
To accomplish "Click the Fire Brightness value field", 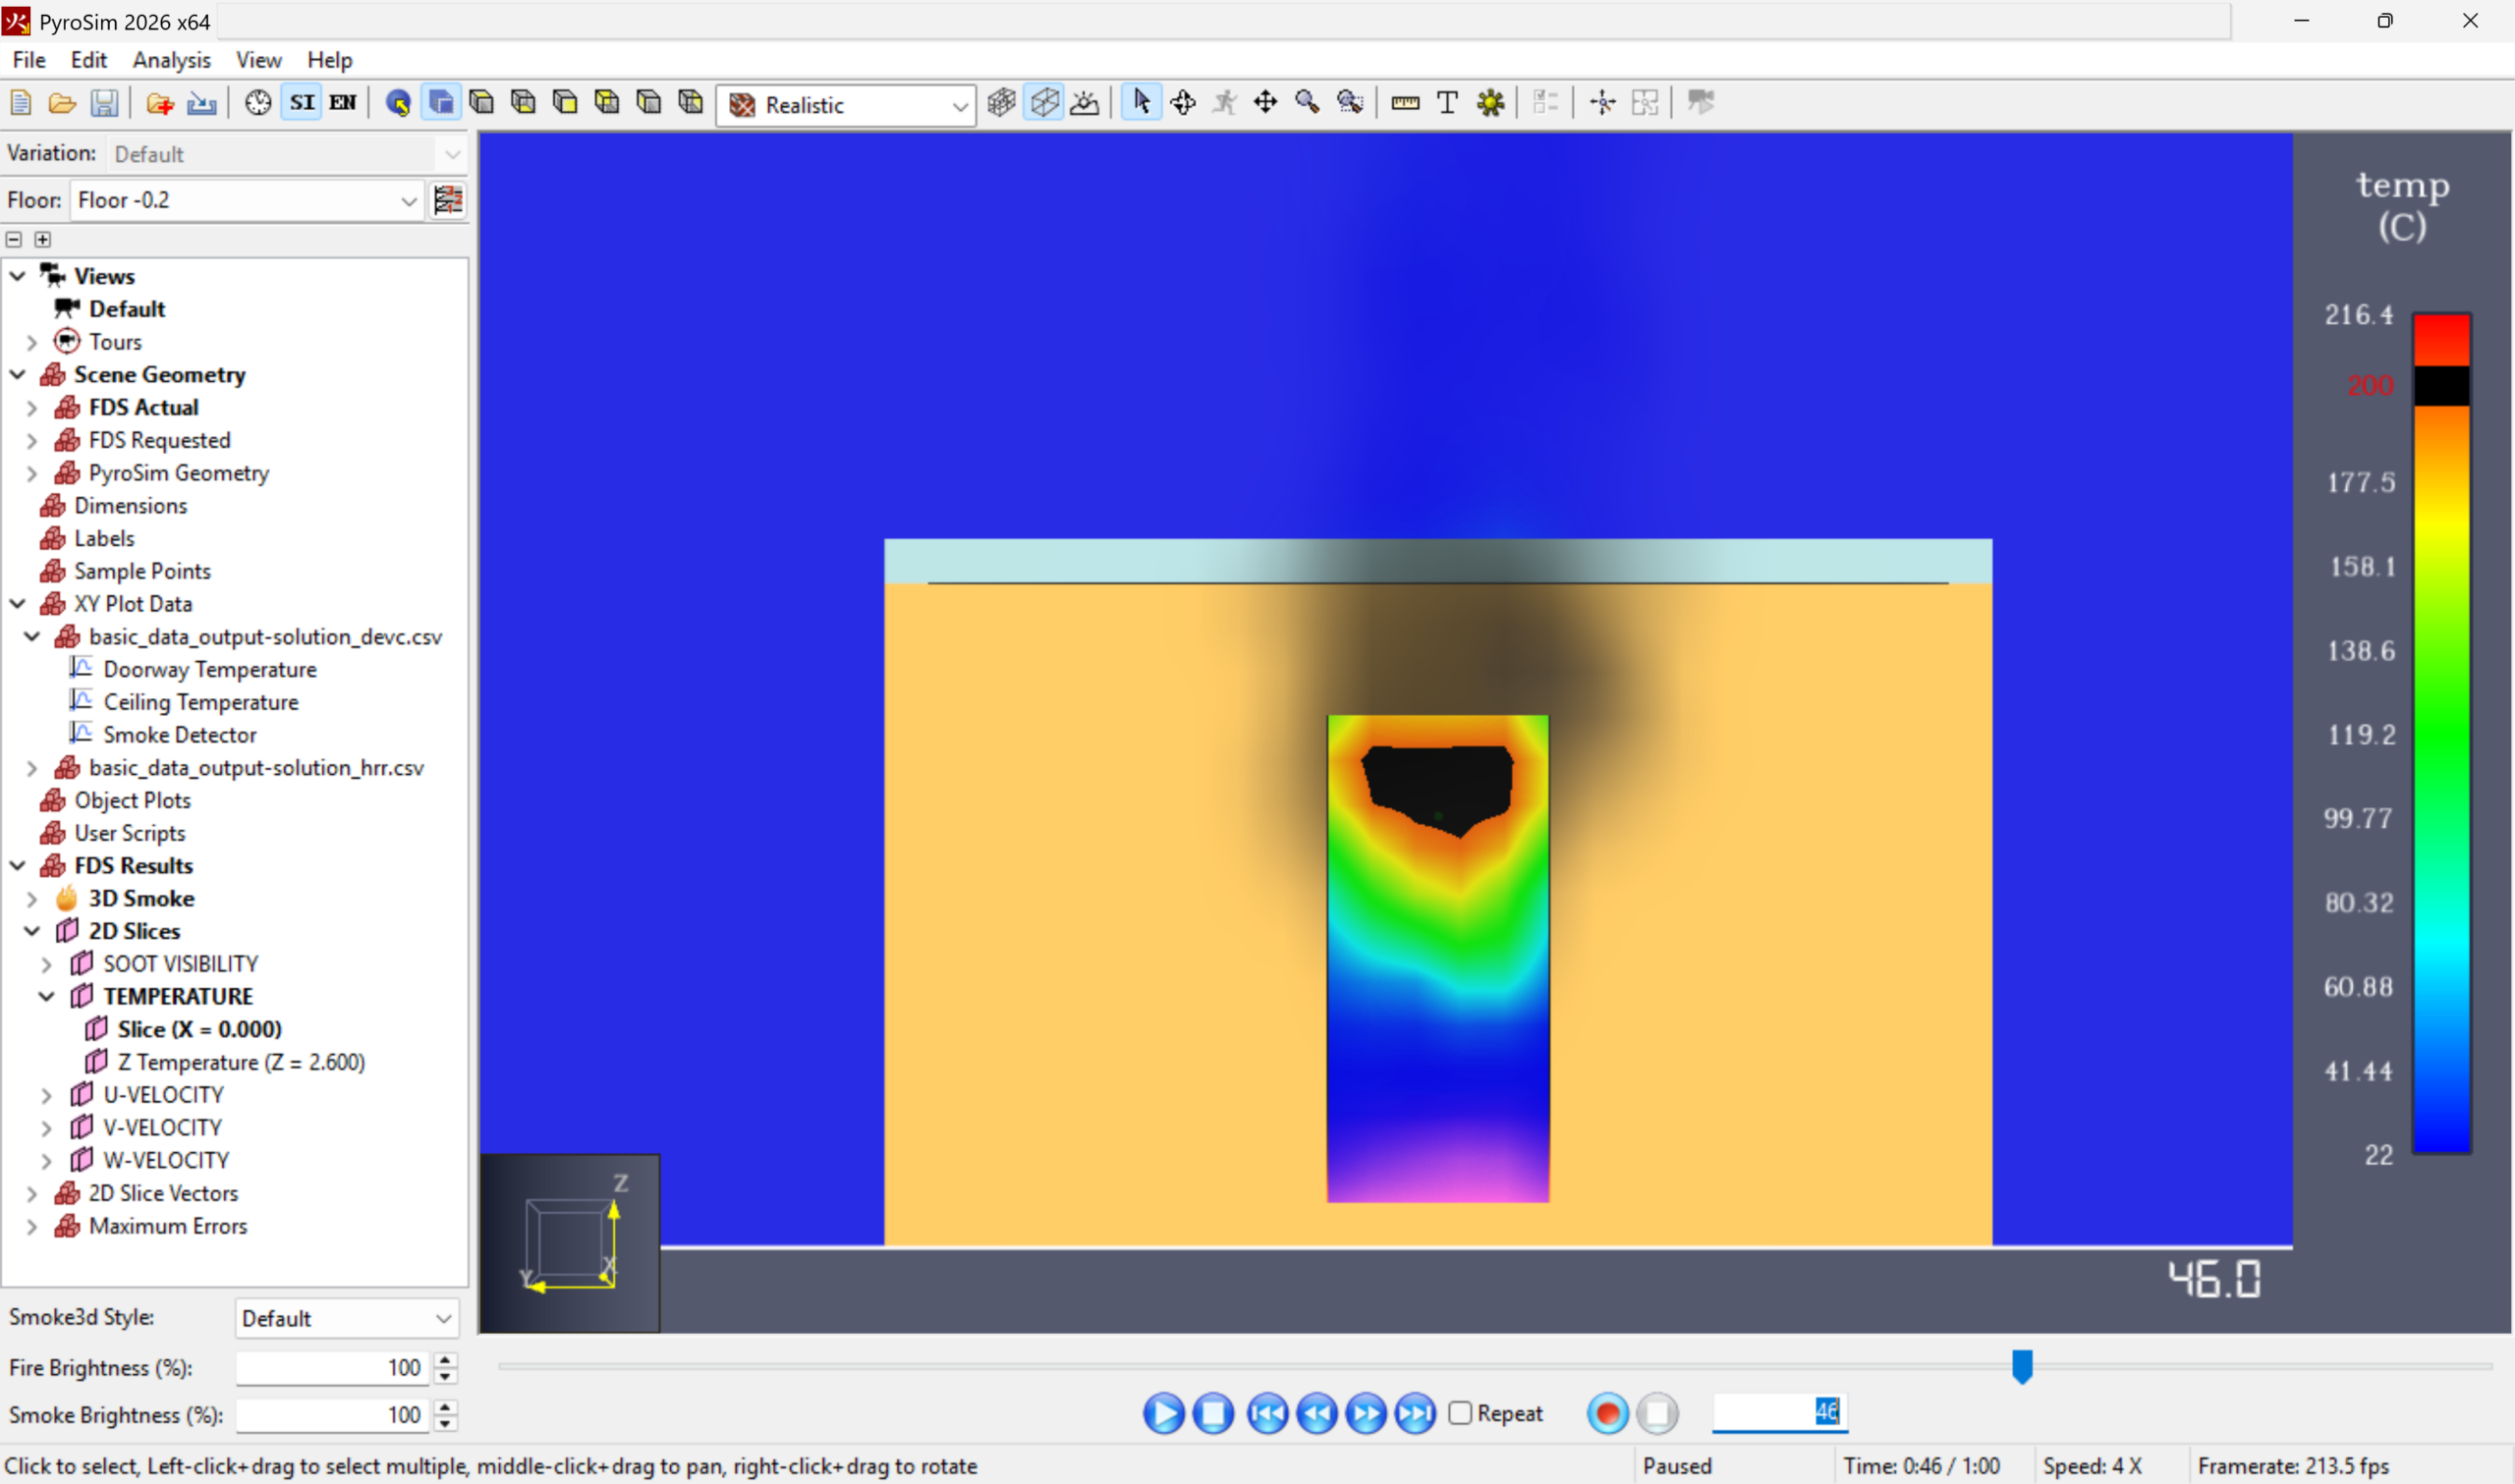I will coord(333,1367).
